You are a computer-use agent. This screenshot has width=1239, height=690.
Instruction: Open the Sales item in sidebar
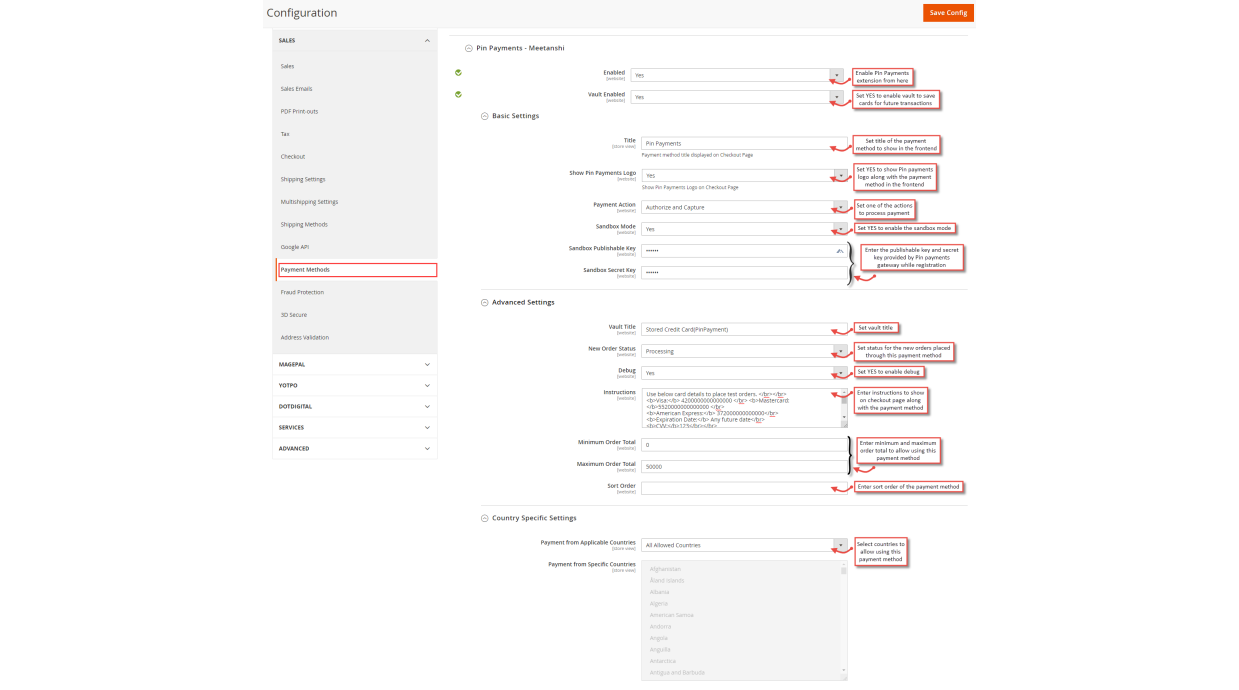pos(287,66)
